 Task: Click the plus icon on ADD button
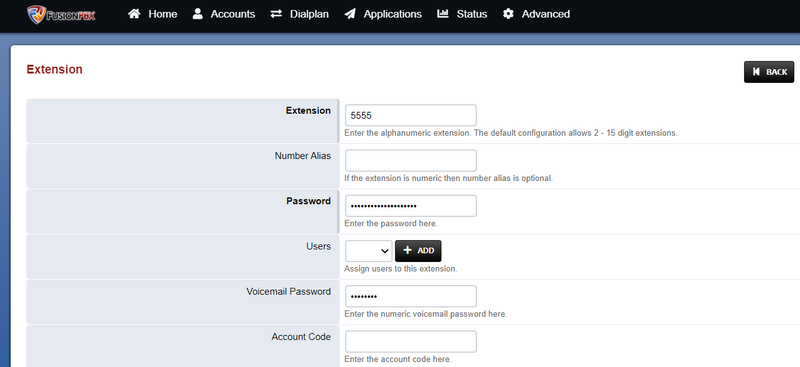407,251
